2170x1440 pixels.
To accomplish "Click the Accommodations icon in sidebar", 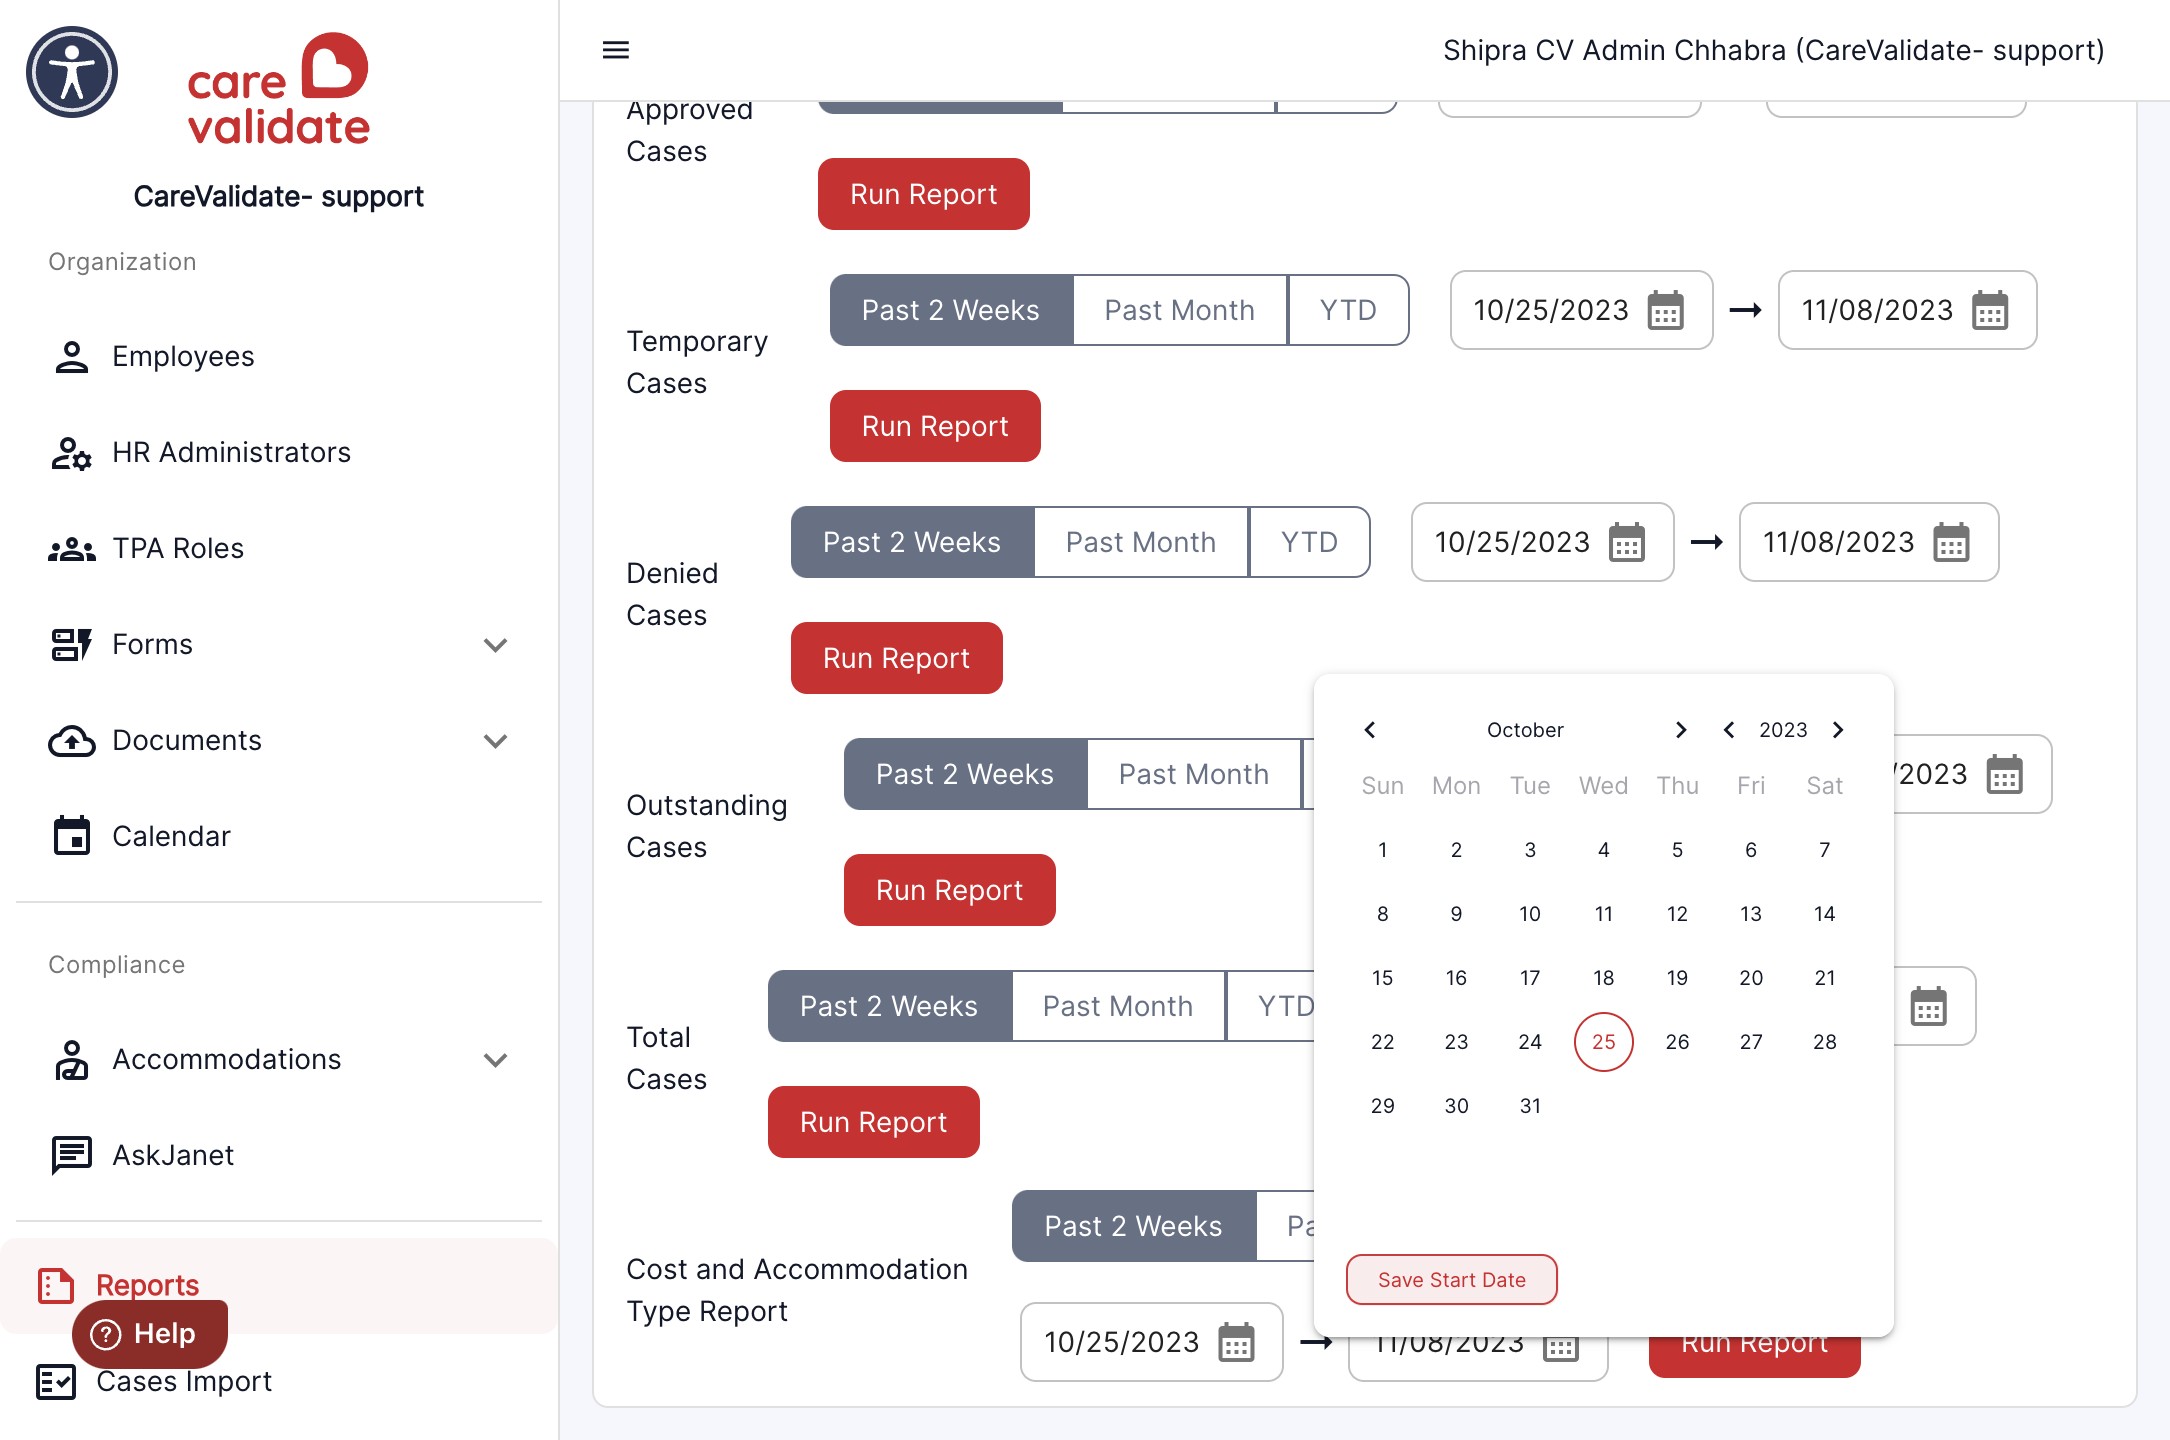I will [71, 1060].
